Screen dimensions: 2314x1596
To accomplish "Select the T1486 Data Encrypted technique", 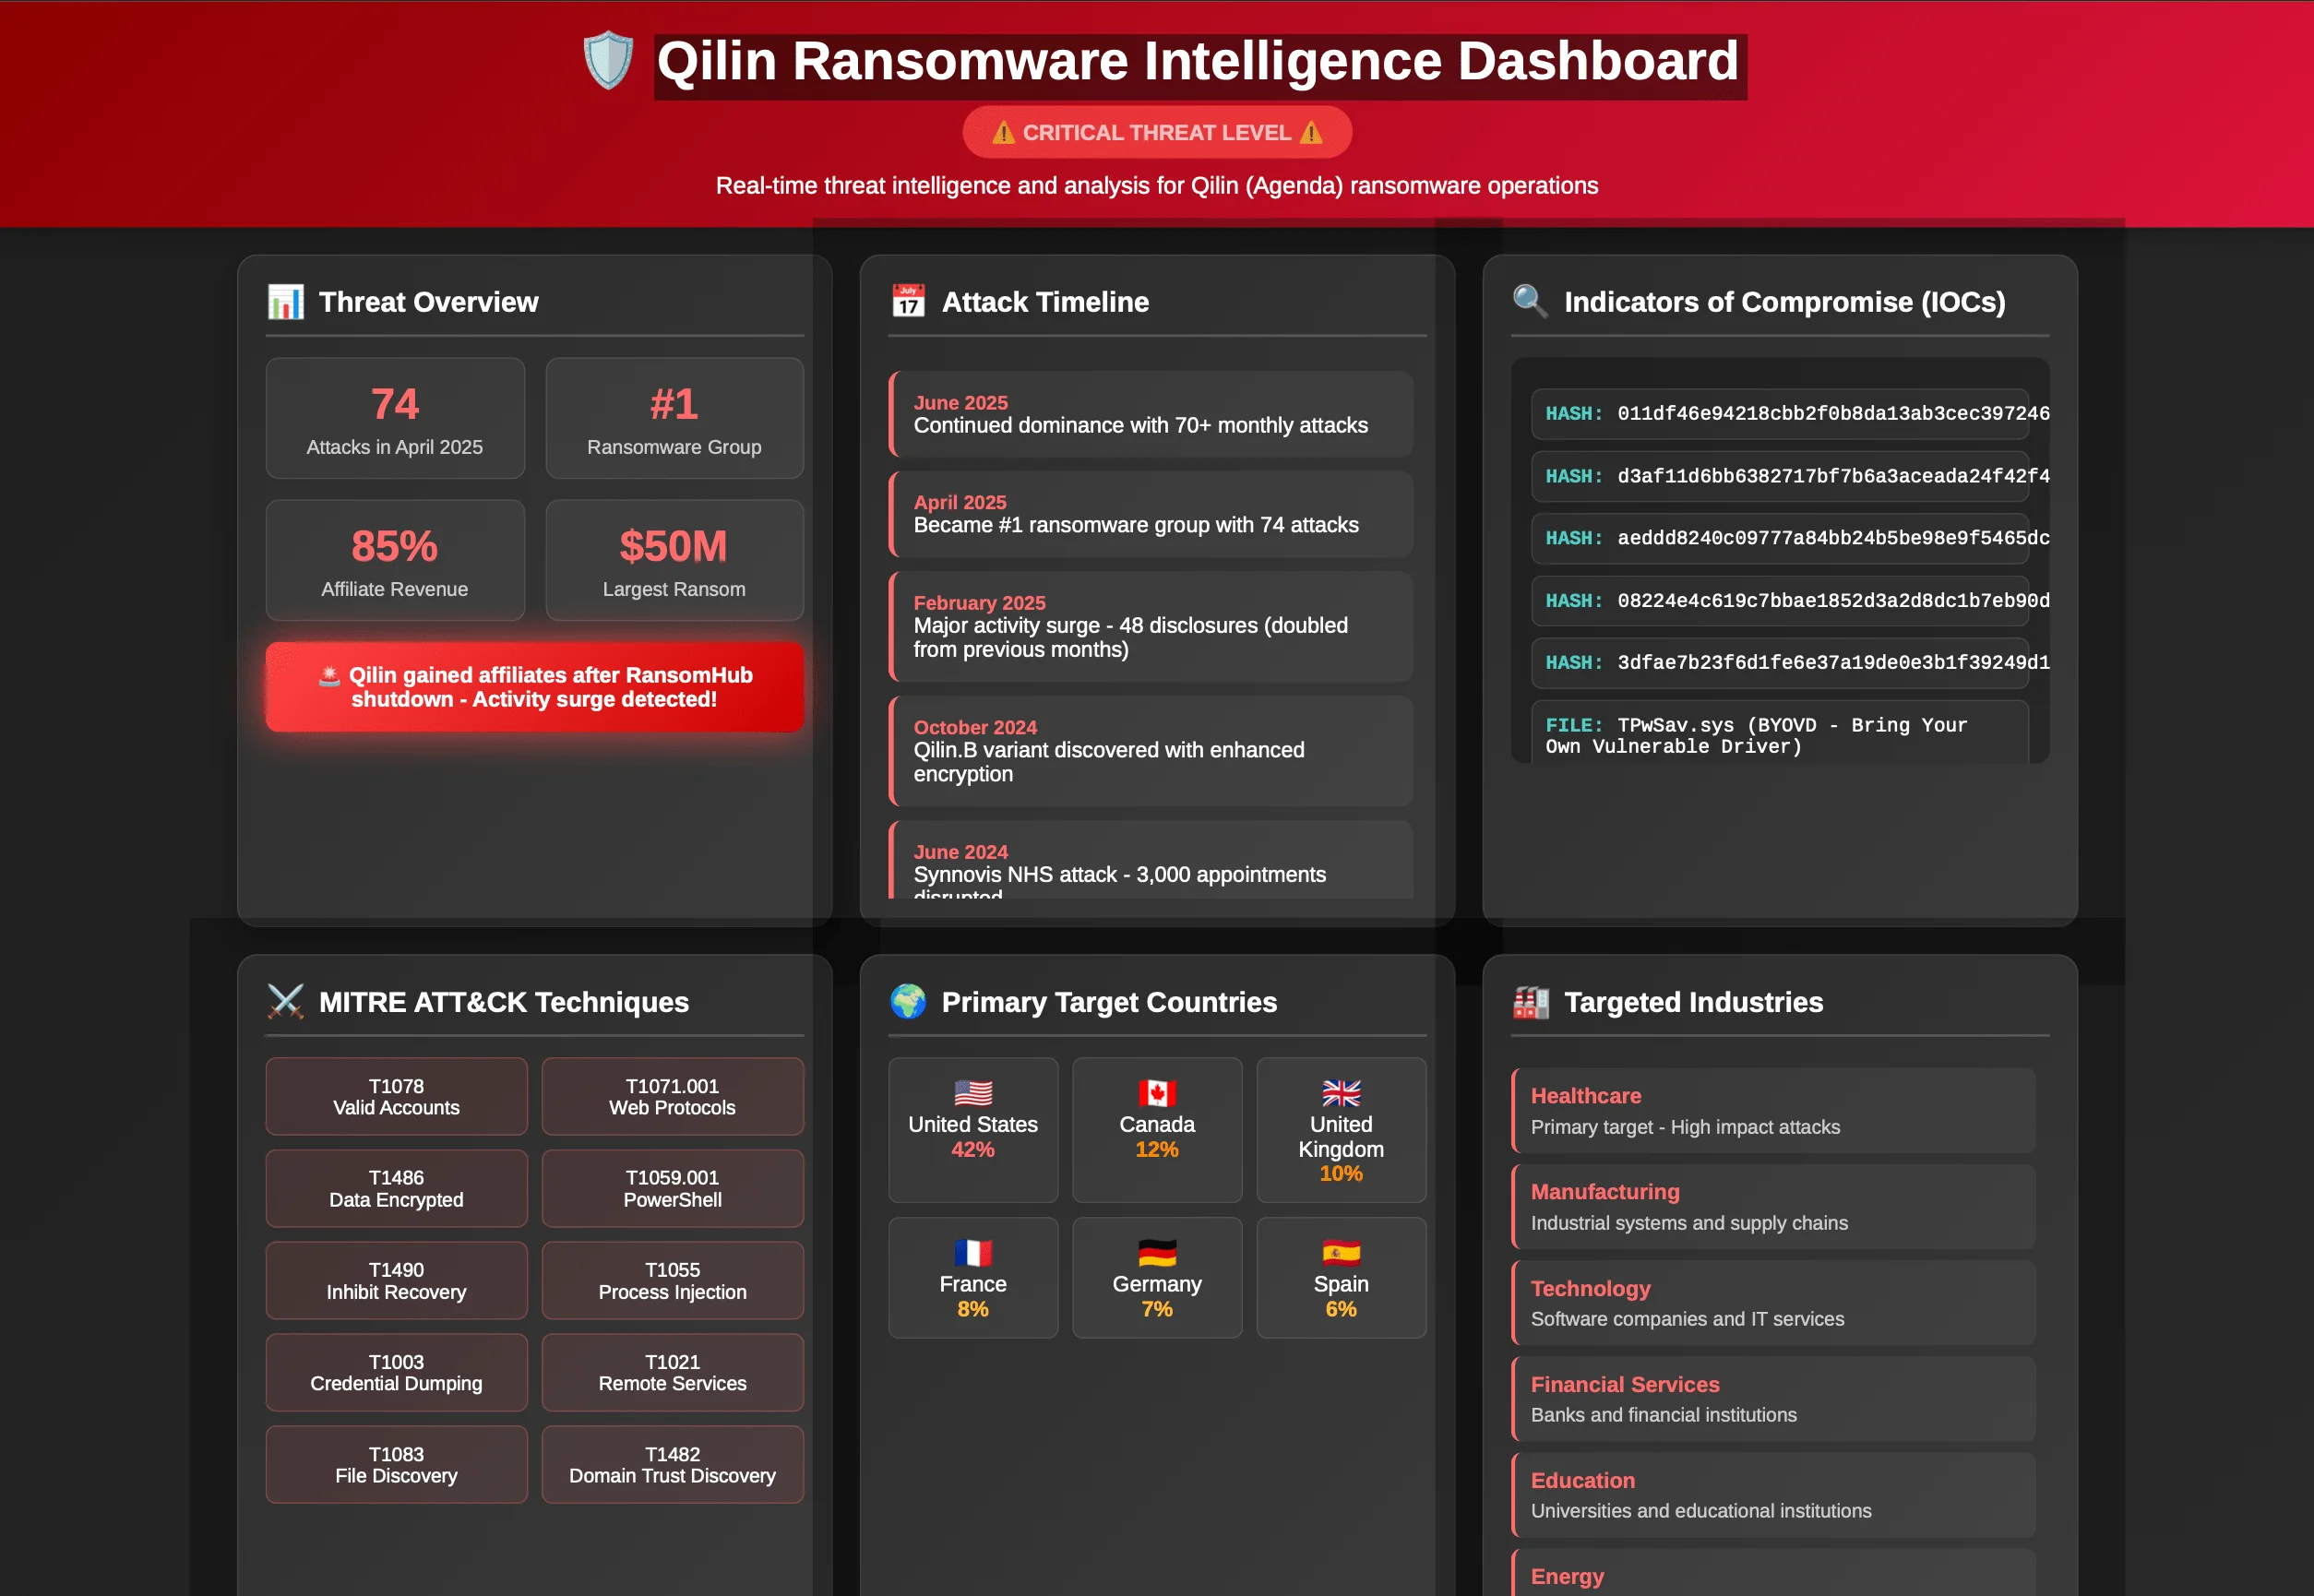I will pyautogui.click(x=396, y=1189).
